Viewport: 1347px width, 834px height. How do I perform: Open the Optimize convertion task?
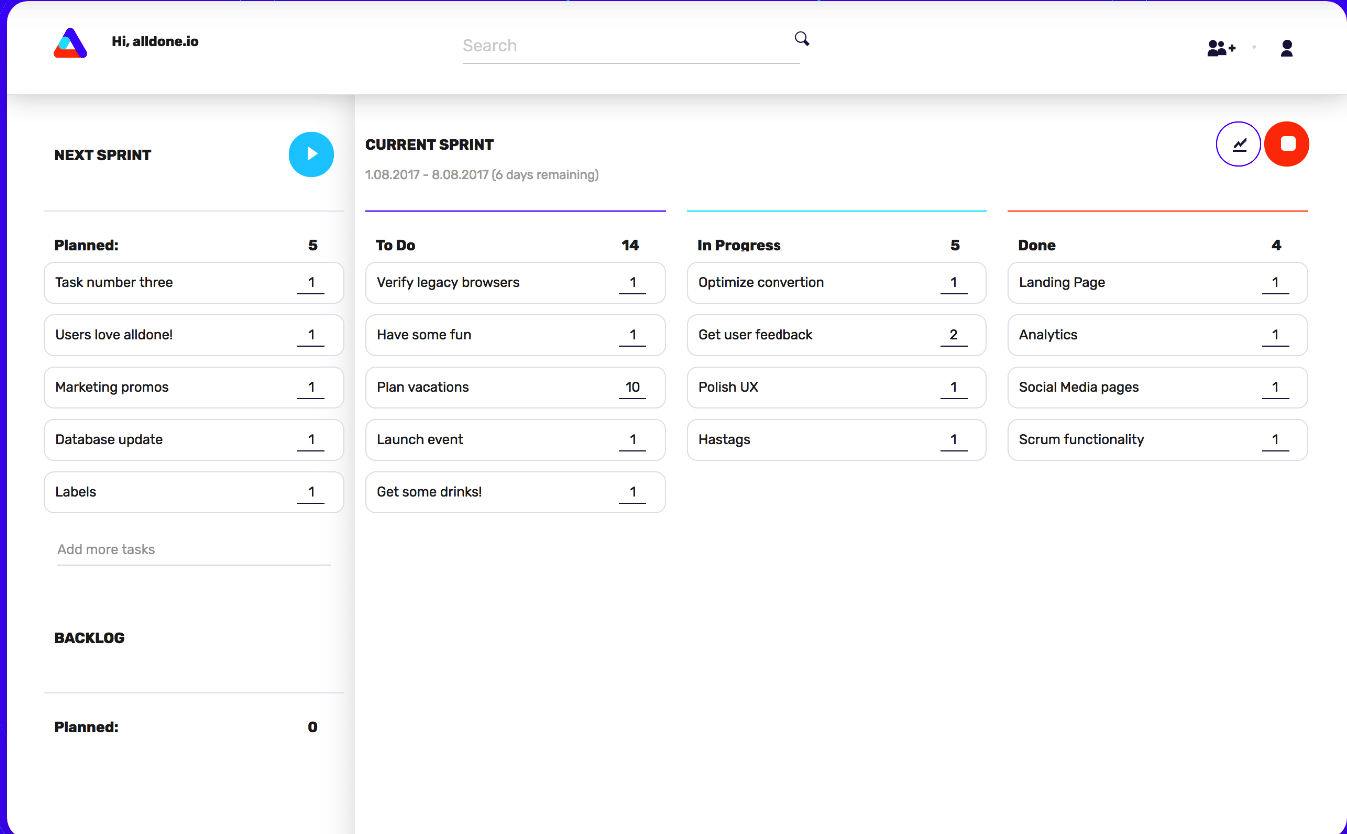tap(836, 283)
